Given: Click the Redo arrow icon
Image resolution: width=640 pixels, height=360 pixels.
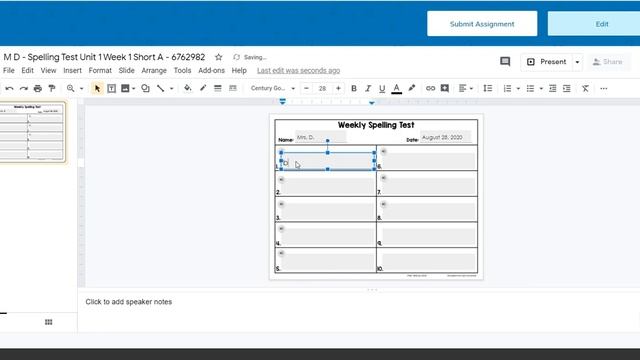Looking at the screenshot, I should tap(24, 89).
